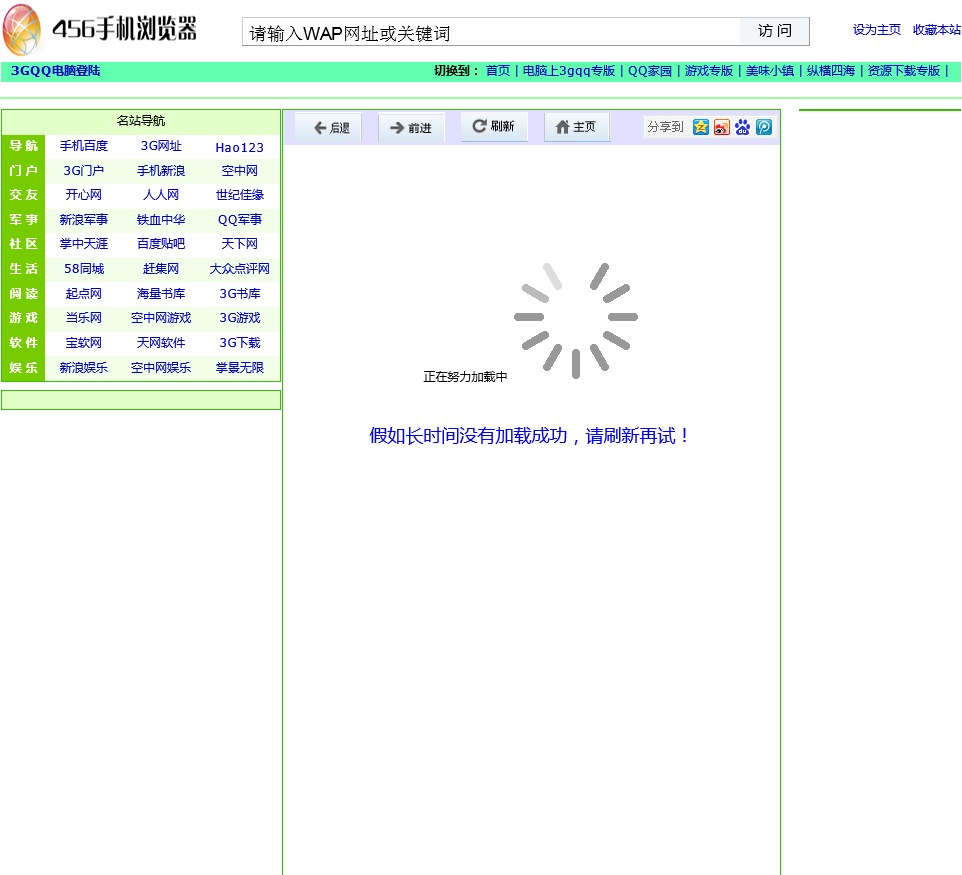This screenshot has height=875, width=962.
Task: Open 新浪军事 link
Action: (x=83, y=220)
